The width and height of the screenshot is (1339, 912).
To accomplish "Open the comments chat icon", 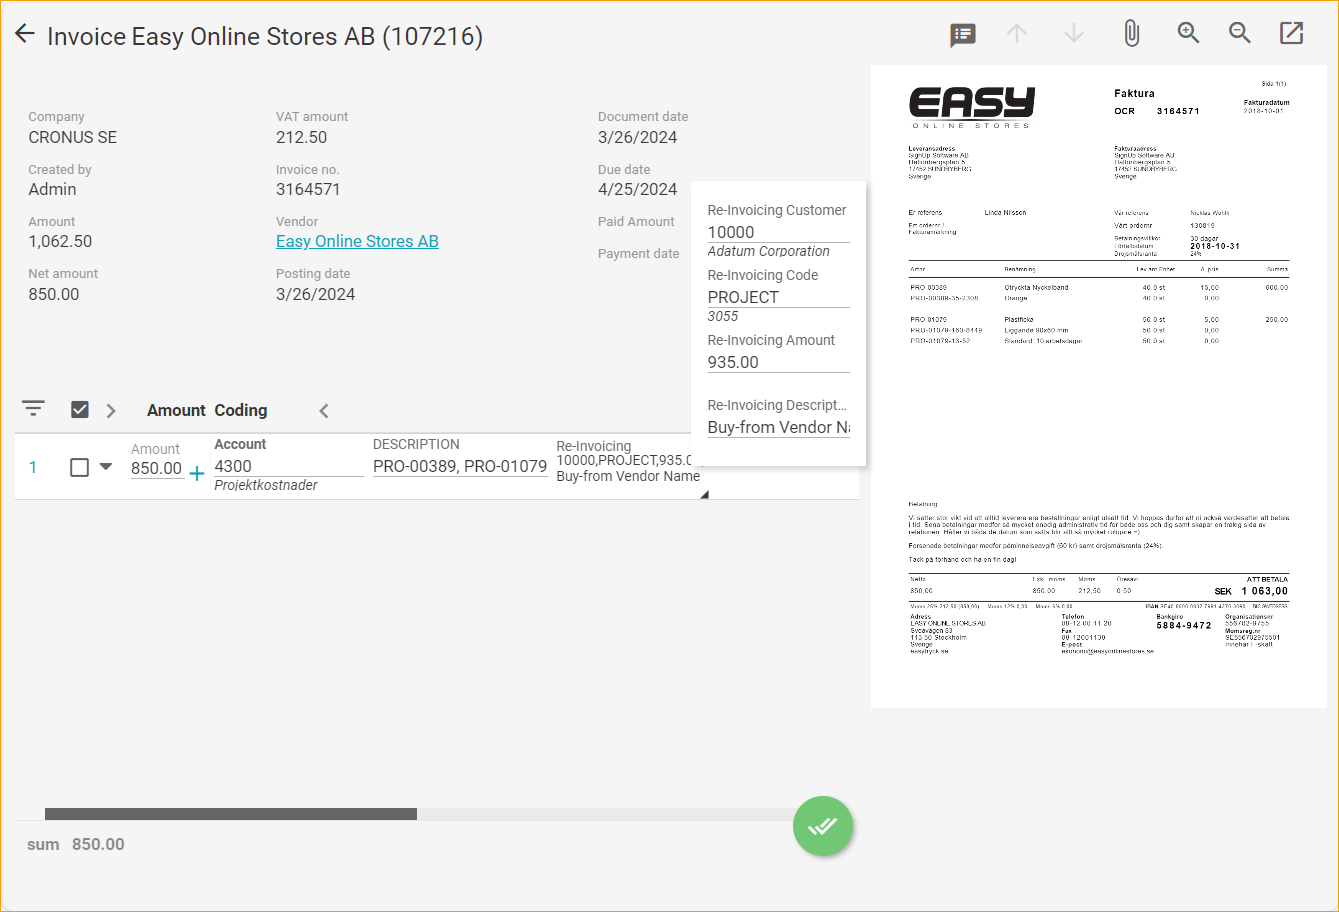I will coord(962,35).
